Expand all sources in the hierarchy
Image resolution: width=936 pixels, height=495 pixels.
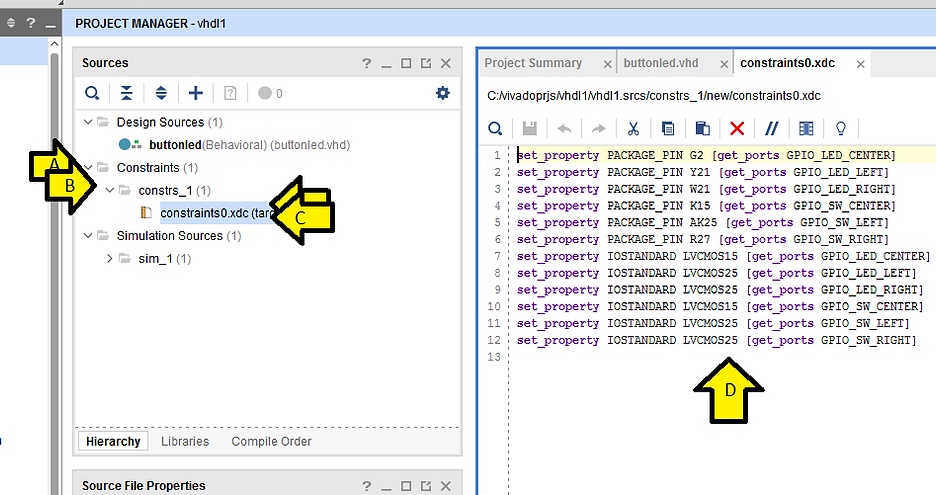(x=161, y=93)
